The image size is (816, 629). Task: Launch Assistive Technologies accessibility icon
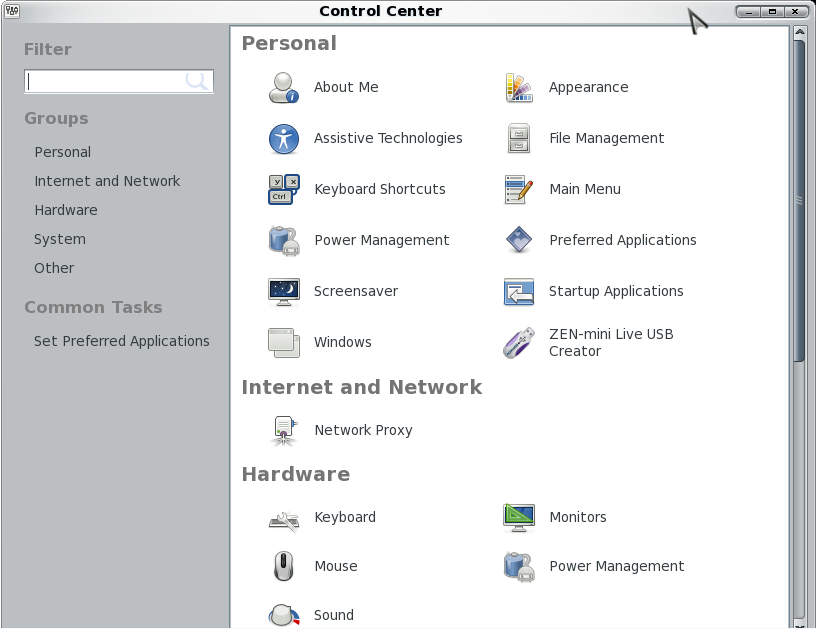point(284,139)
